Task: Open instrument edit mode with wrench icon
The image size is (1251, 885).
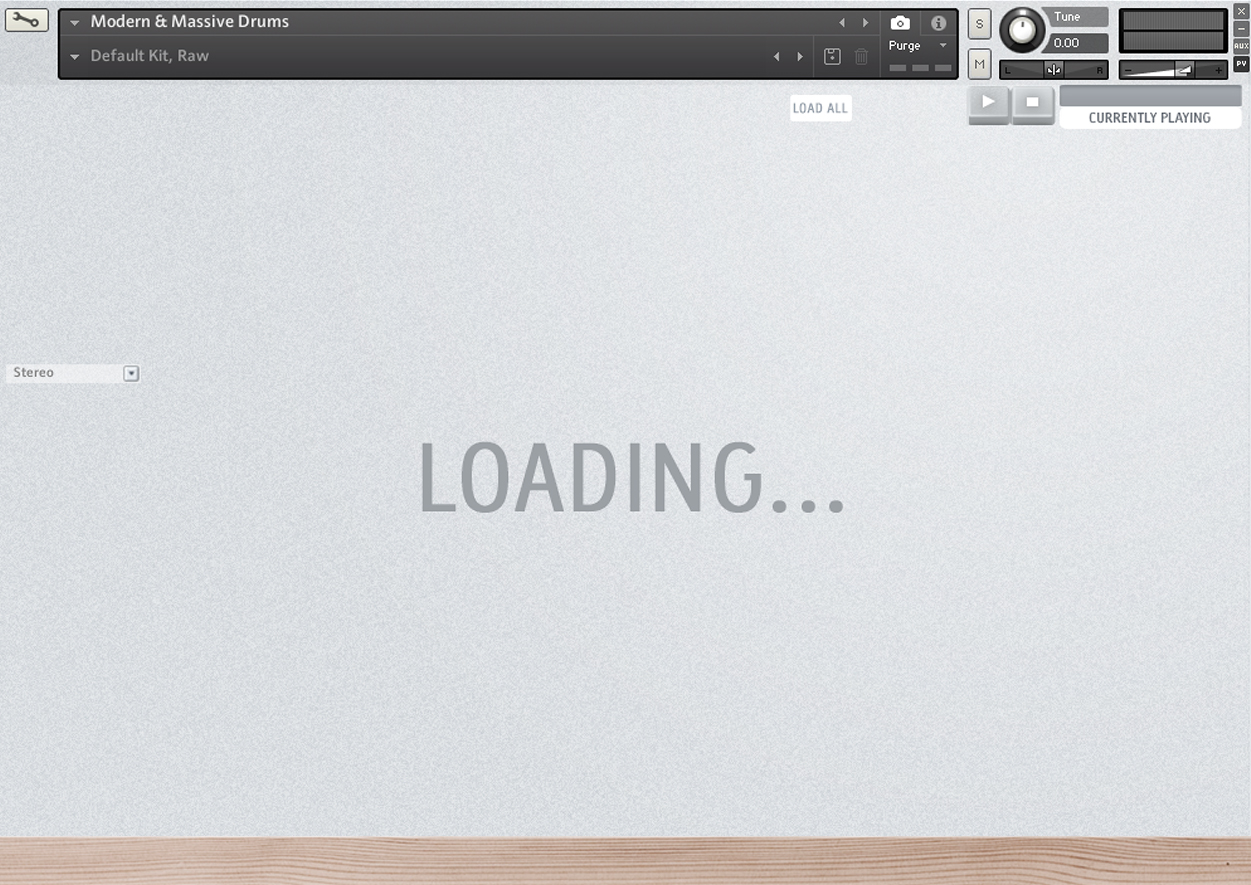Action: point(26,20)
